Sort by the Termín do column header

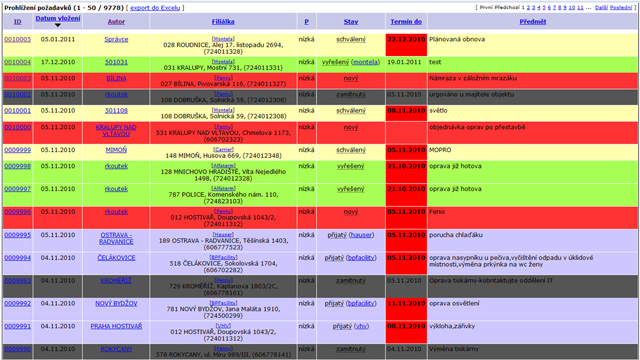click(406, 22)
